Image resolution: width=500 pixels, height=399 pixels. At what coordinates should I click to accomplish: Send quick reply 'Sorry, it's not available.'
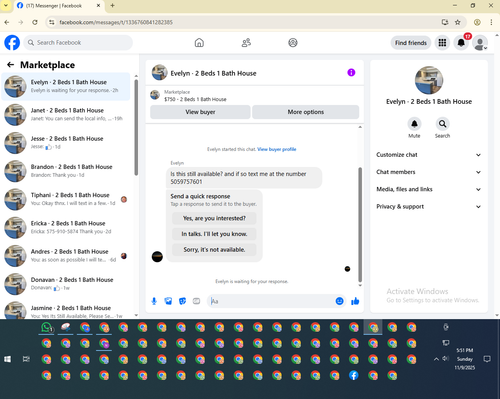(x=214, y=250)
